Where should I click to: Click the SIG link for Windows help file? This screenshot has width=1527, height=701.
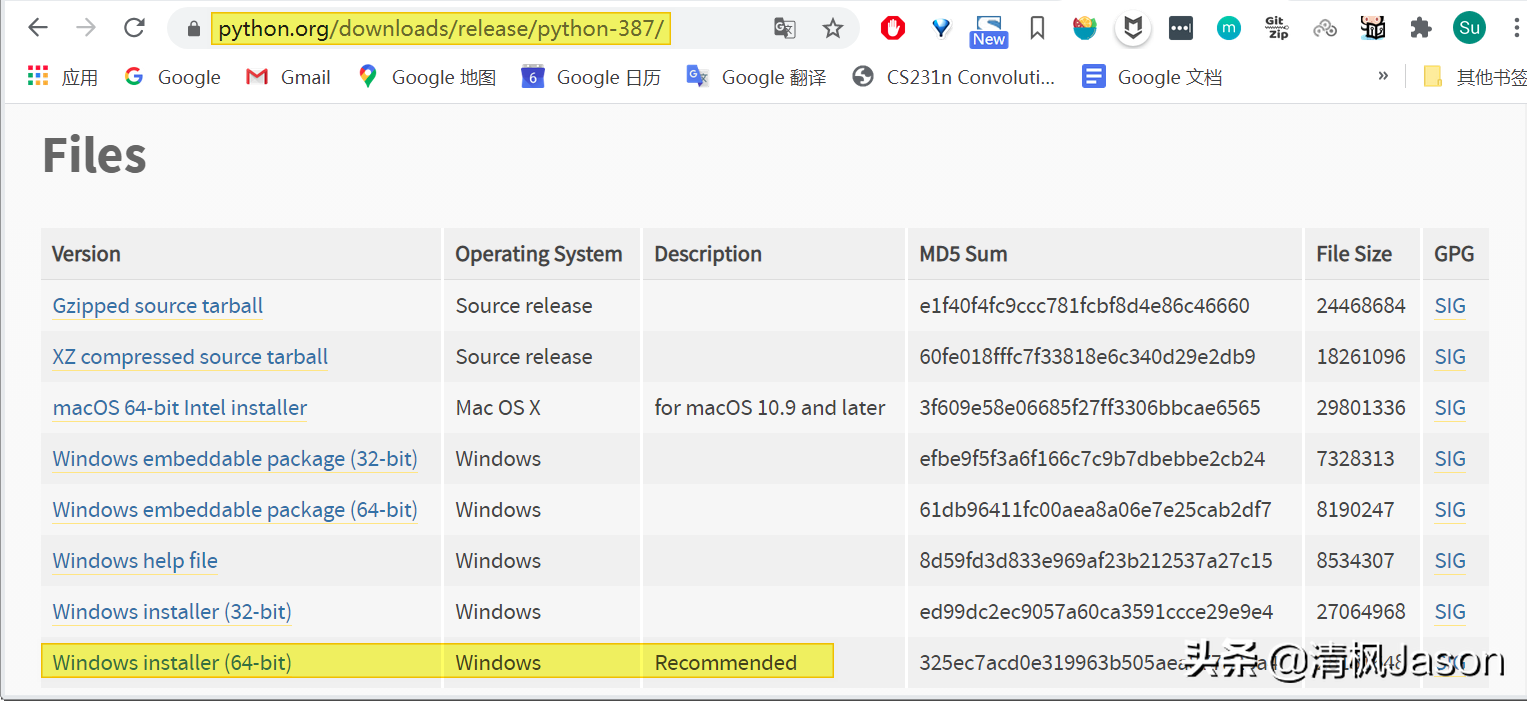coord(1450,561)
